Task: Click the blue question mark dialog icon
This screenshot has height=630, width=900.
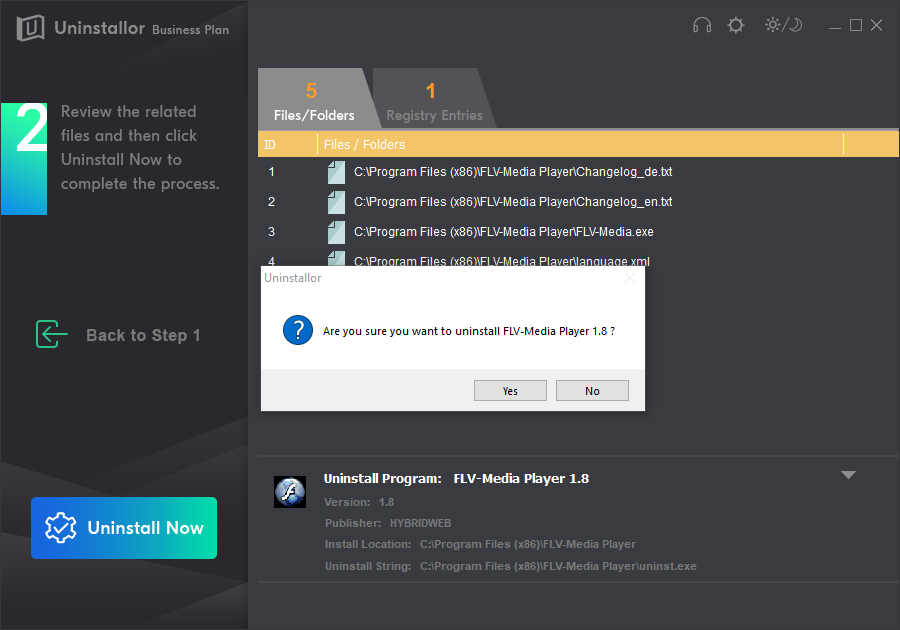Action: coord(298,330)
